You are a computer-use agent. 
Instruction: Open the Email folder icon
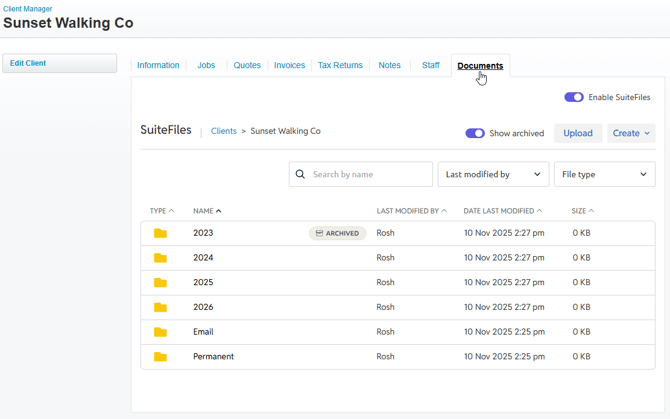(x=160, y=332)
